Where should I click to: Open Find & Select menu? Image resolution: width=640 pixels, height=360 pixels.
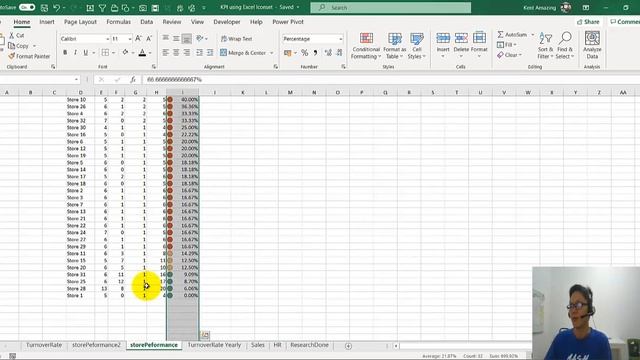pyautogui.click(x=565, y=46)
